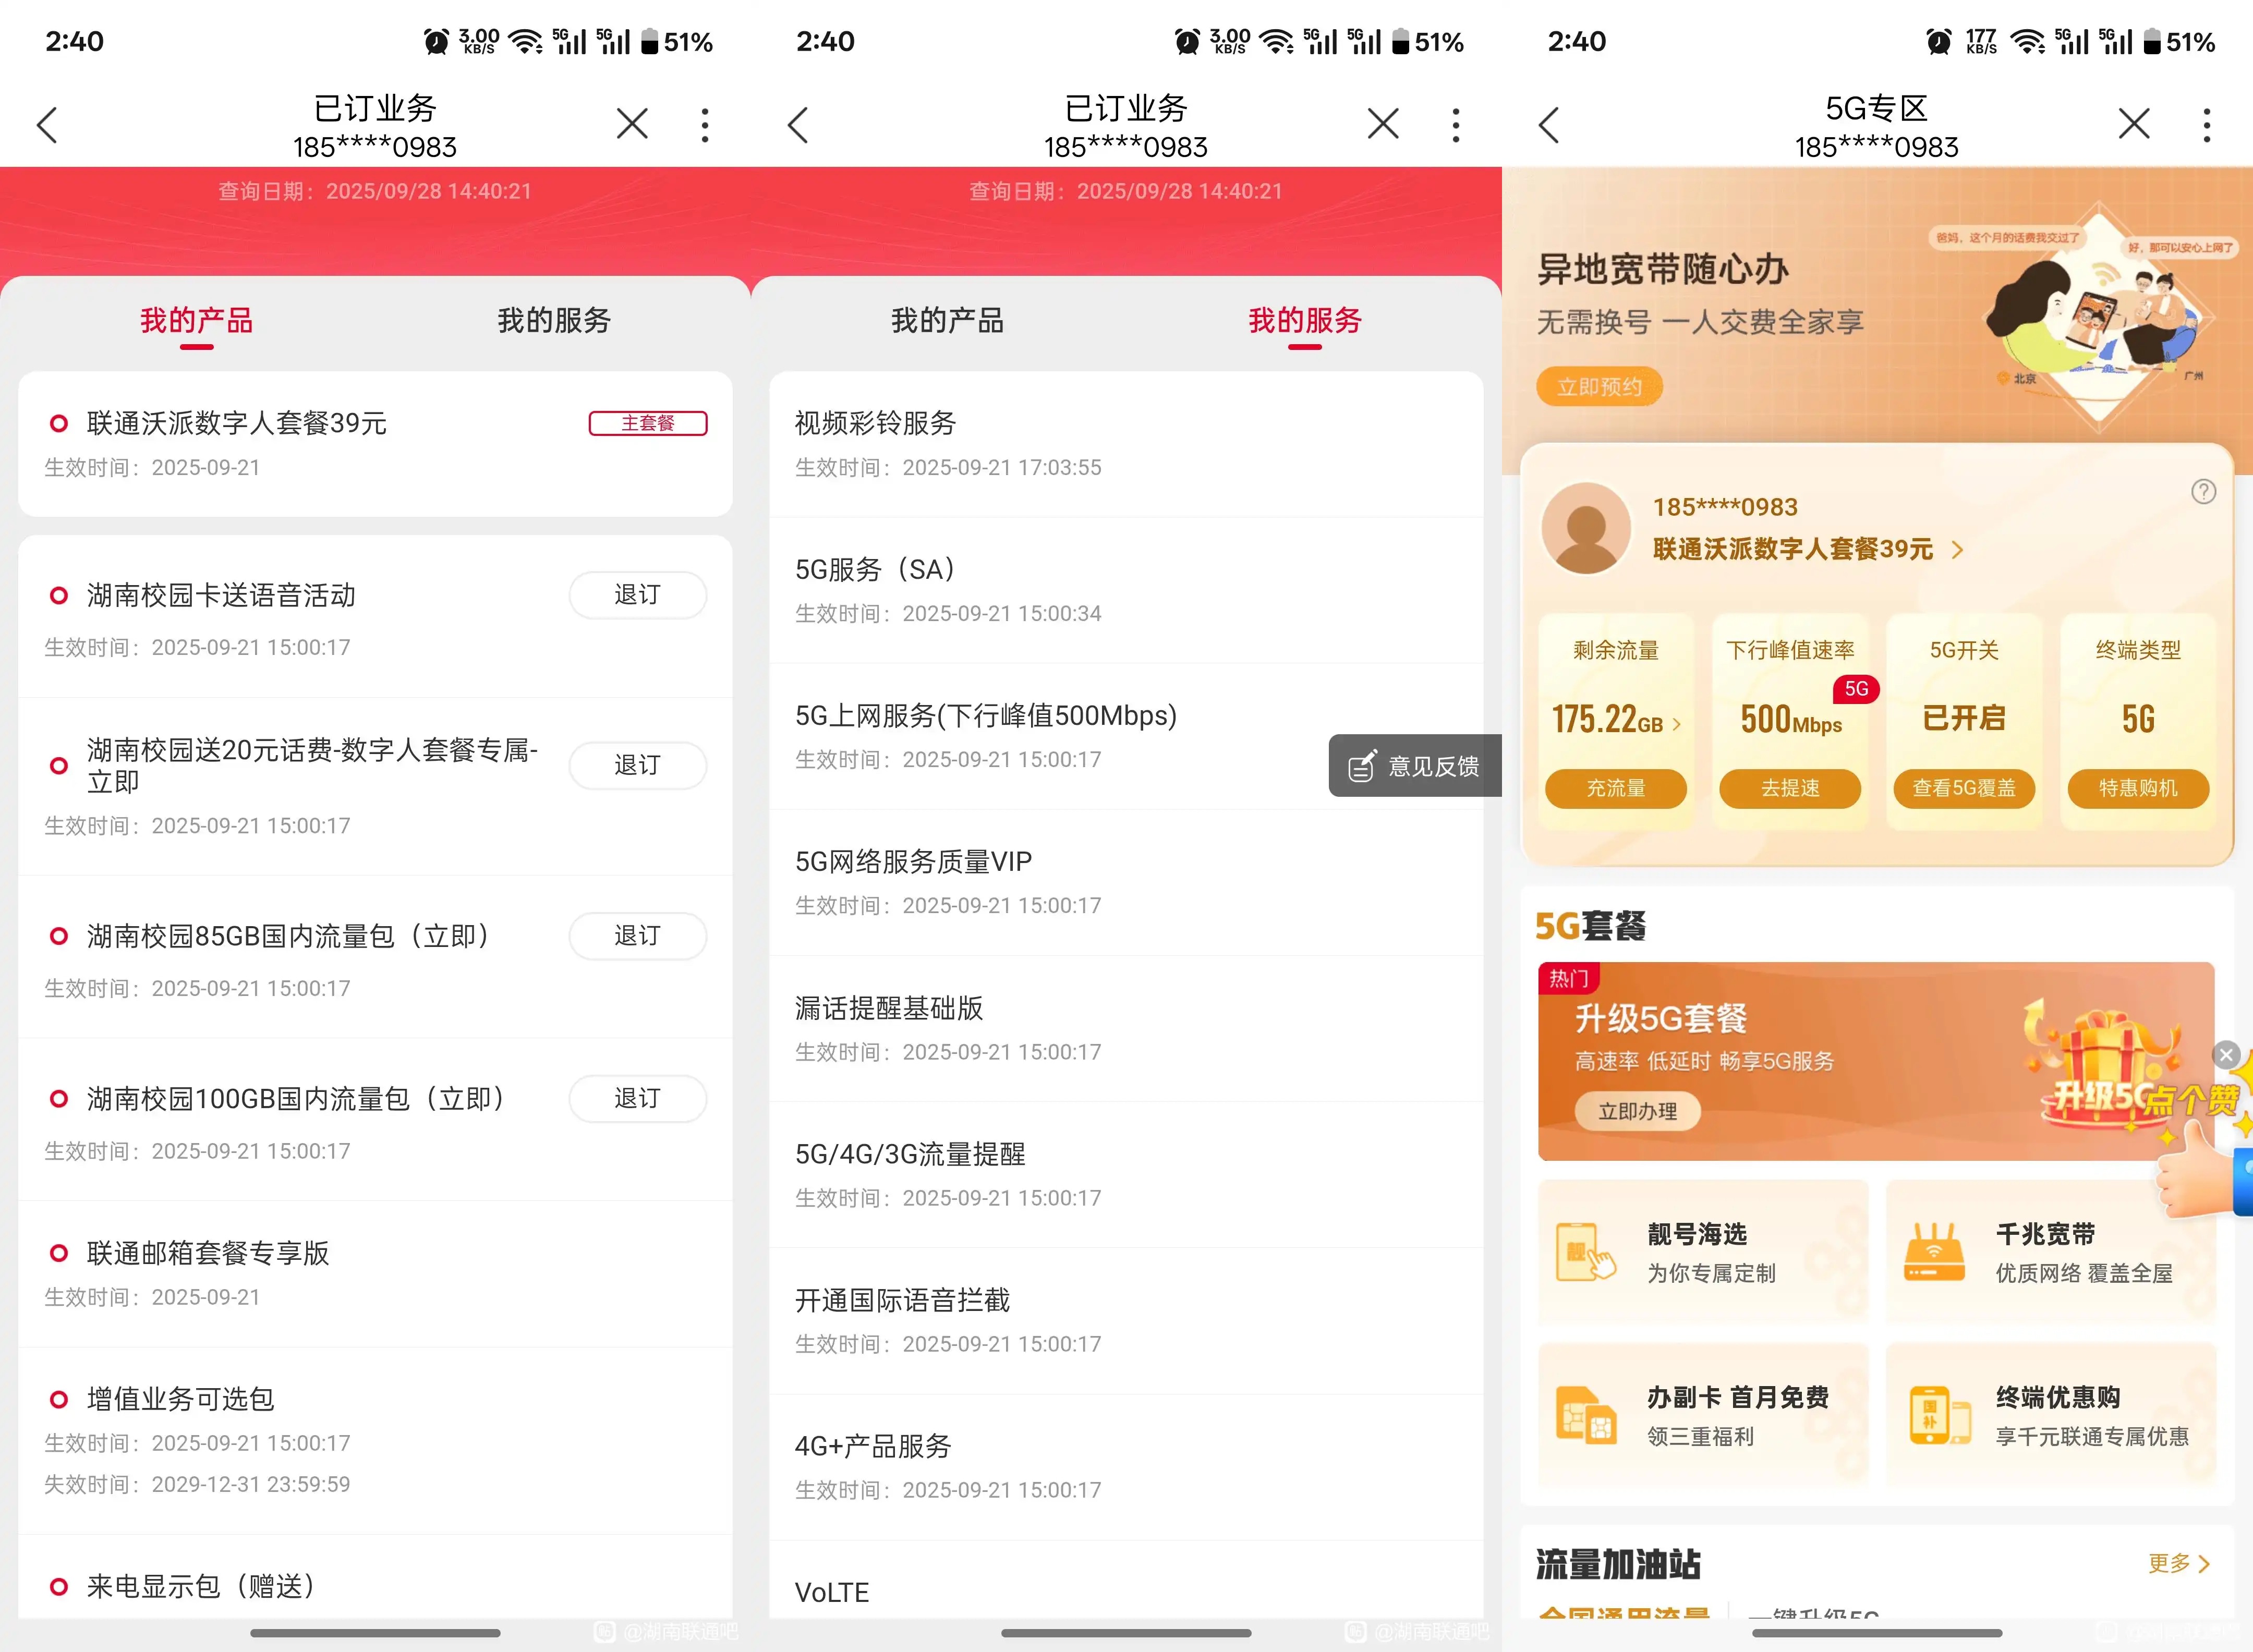Select radio dot for 增值业务可选包
The width and height of the screenshot is (2253, 1652).
click(59, 1399)
